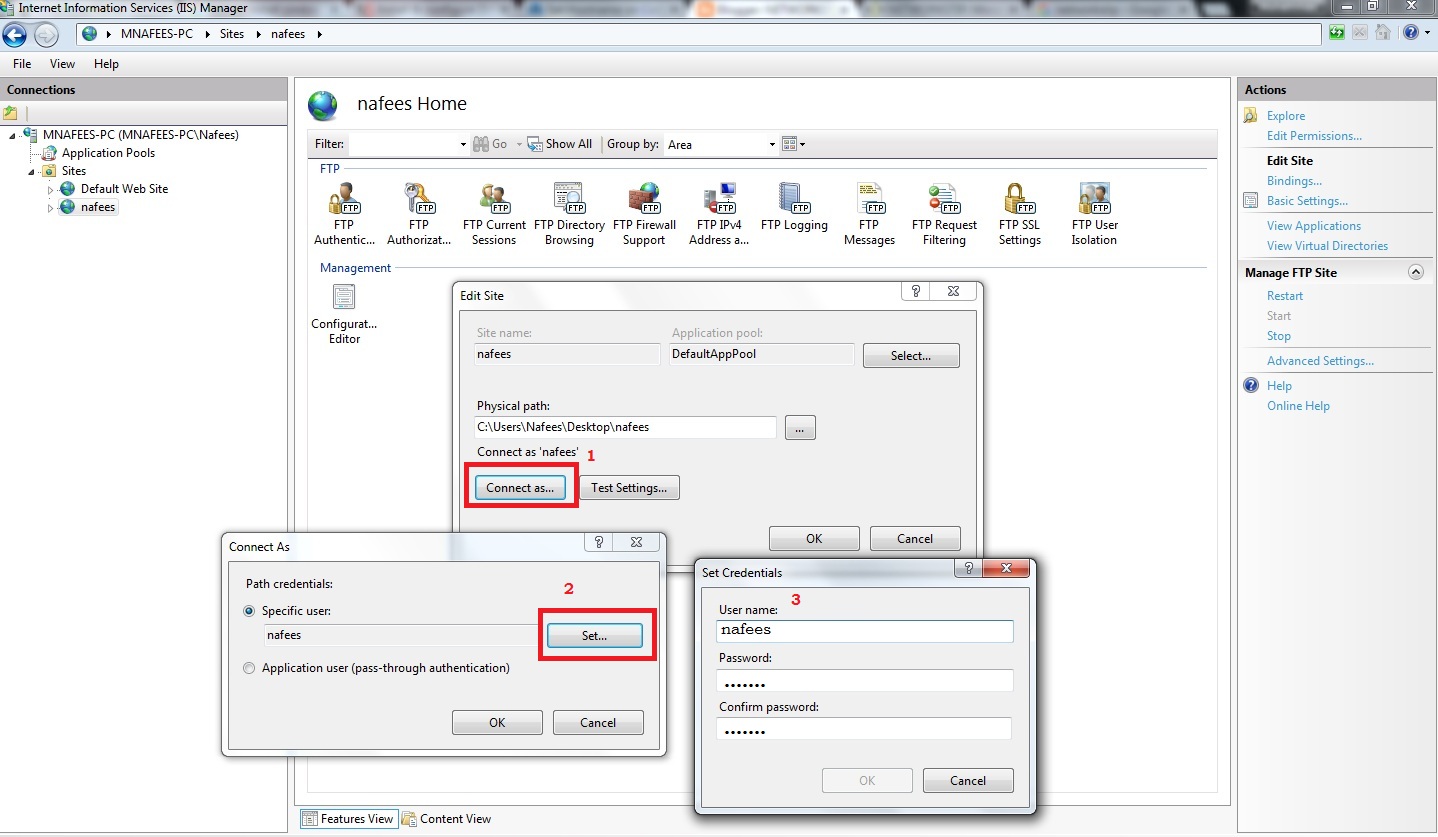Click the Forward navigation arrow

tap(46, 34)
